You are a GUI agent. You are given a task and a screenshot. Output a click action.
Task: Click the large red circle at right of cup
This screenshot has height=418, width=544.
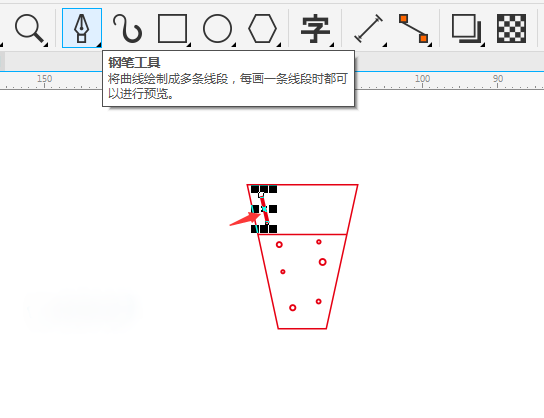[323, 262]
